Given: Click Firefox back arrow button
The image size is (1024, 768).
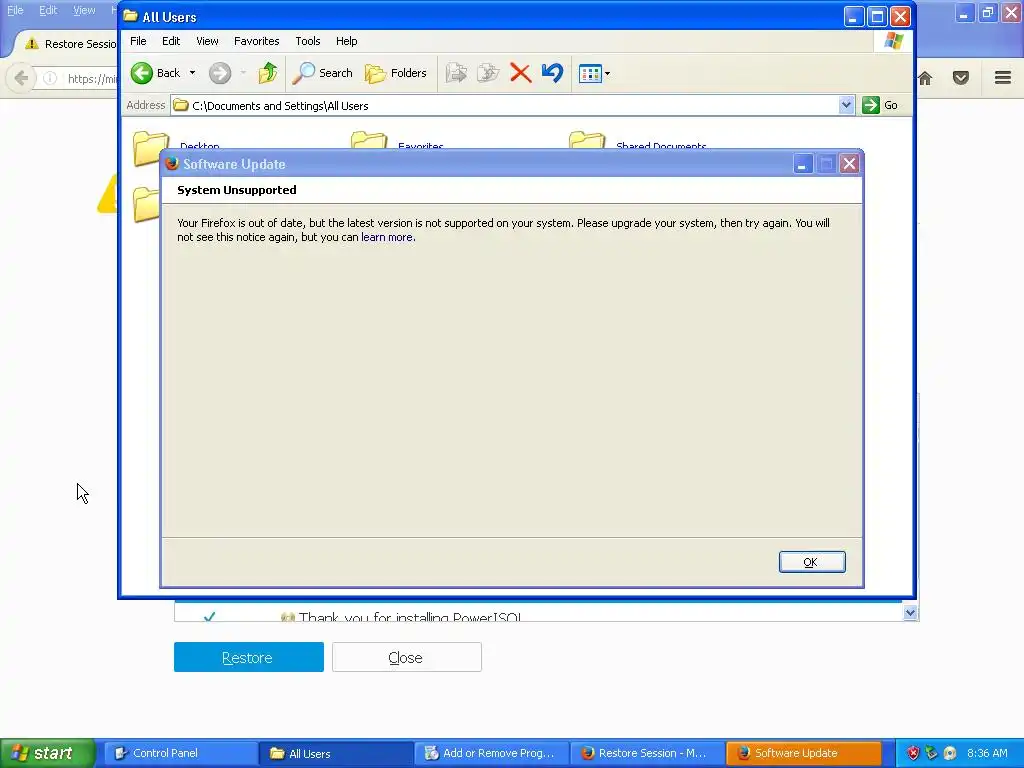Looking at the screenshot, I should [21, 78].
